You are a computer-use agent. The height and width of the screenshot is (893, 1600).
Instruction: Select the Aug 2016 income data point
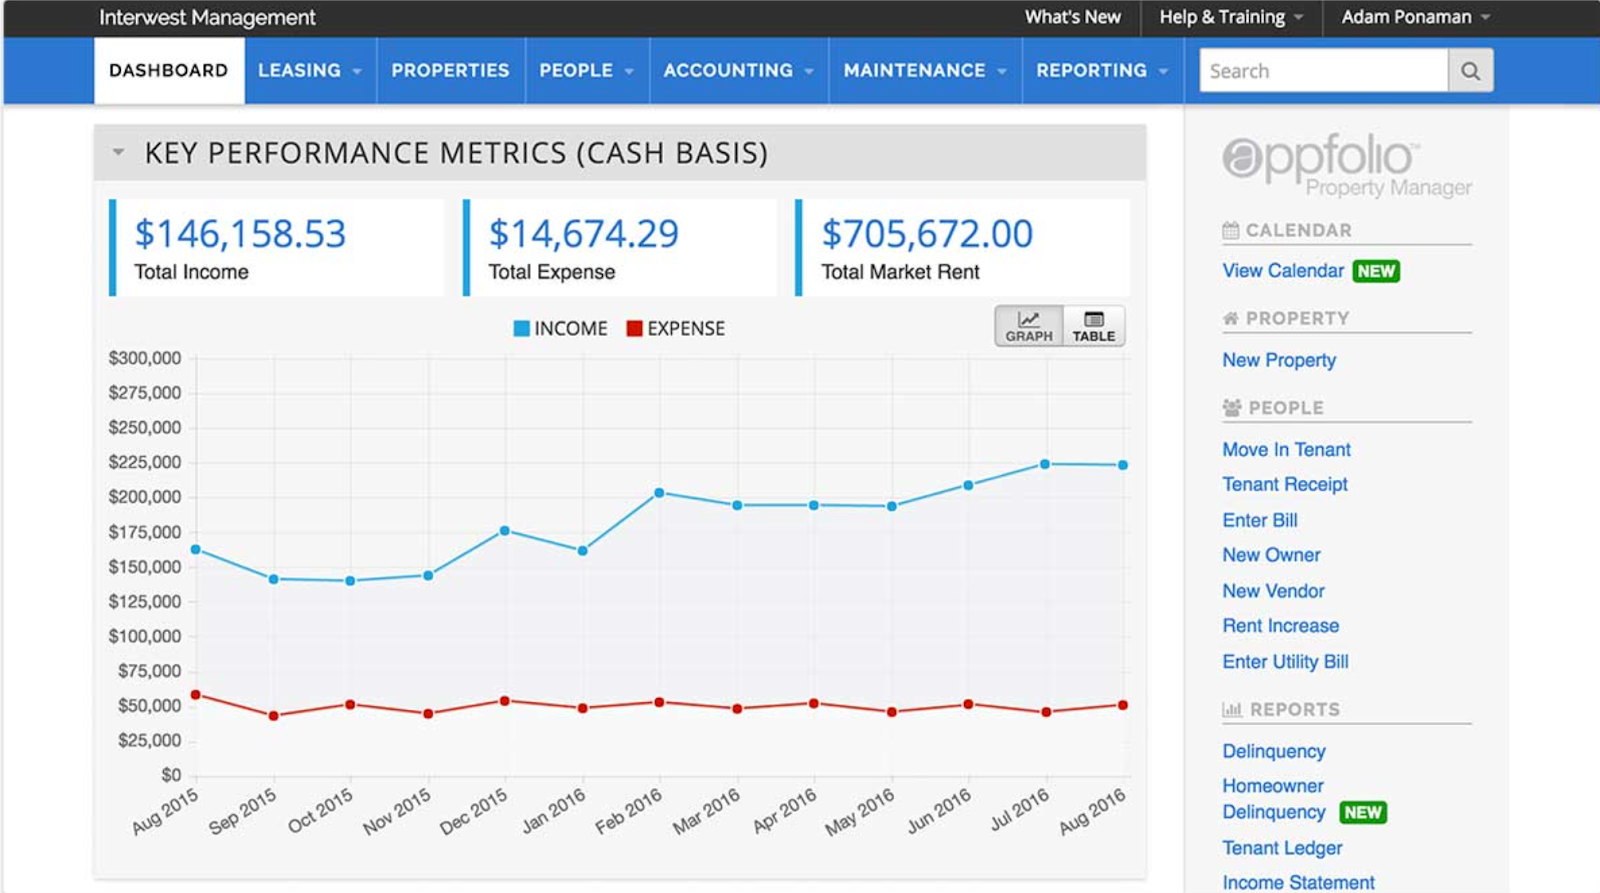pyautogui.click(x=1123, y=465)
